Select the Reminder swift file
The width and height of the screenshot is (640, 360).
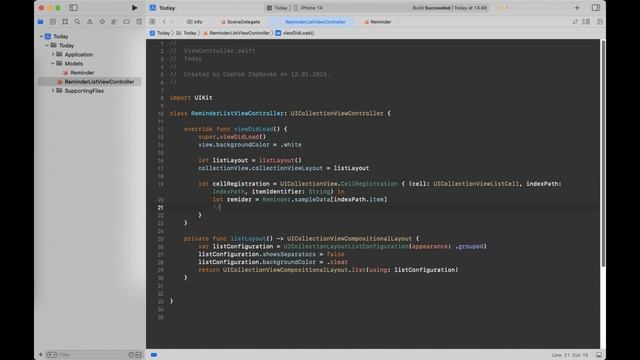pyautogui.click(x=82, y=73)
